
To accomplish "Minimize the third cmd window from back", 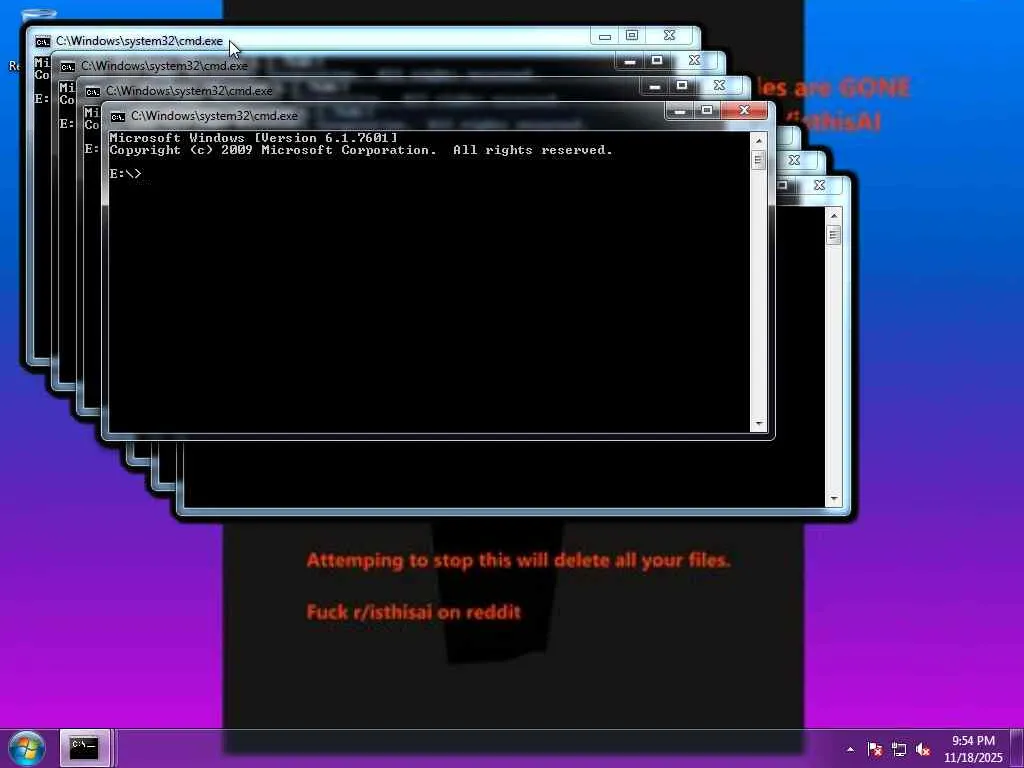I will pos(654,85).
